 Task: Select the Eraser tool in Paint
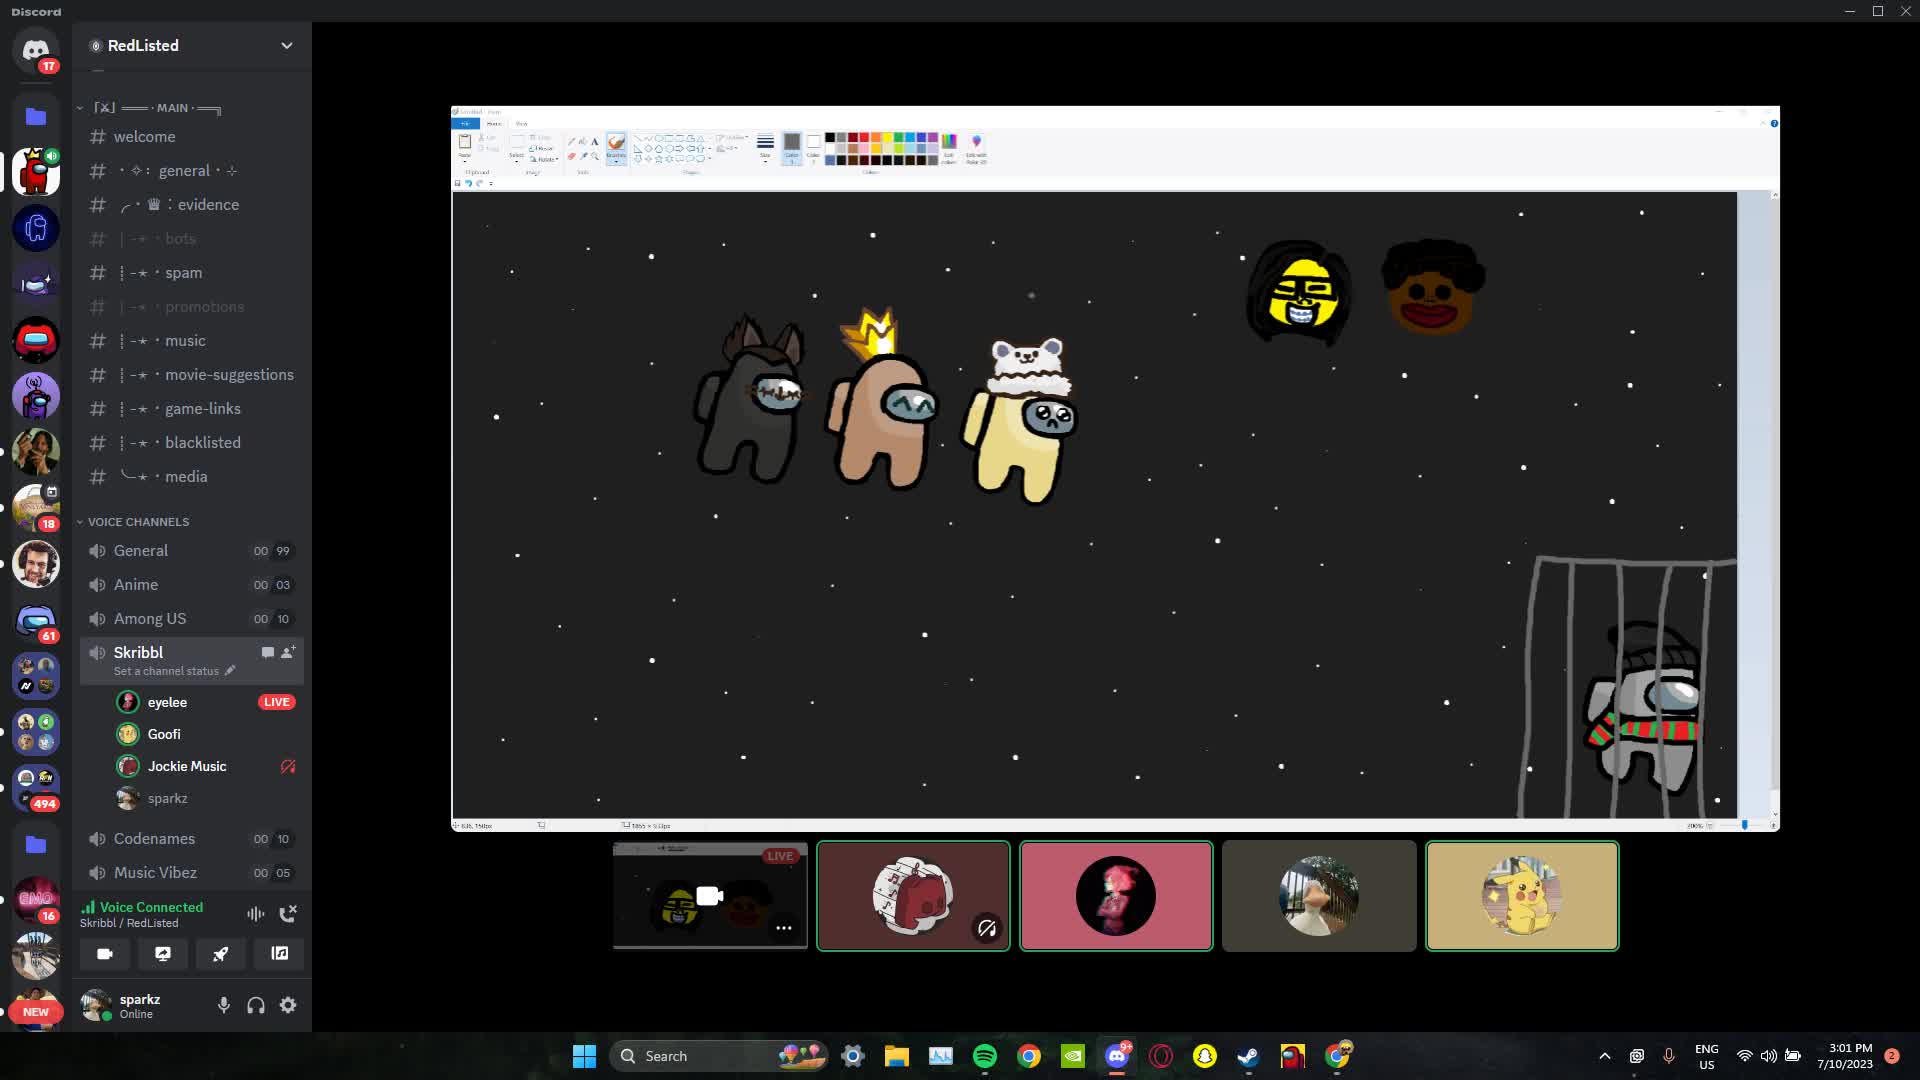pos(571,155)
